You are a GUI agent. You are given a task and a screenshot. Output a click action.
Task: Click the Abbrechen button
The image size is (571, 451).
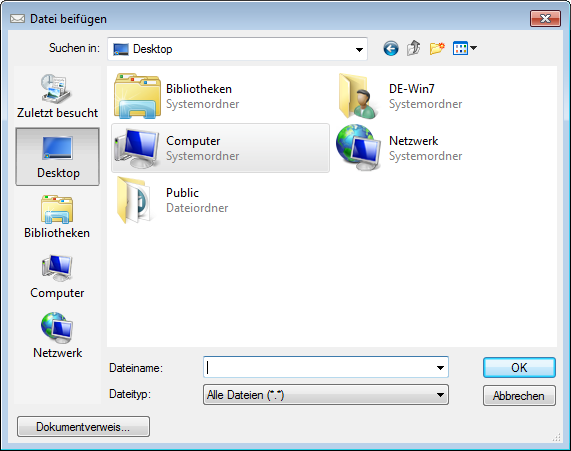[x=519, y=396]
